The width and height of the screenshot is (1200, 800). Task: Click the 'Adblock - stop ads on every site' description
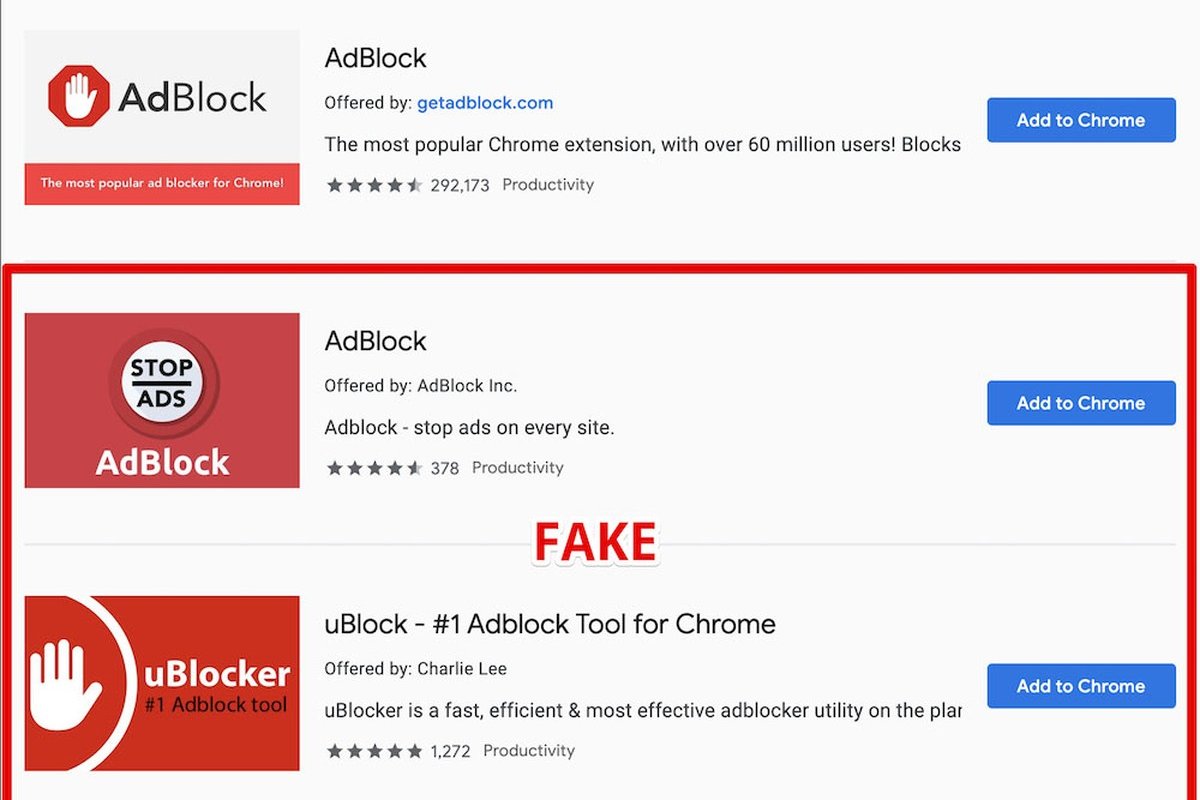point(469,428)
